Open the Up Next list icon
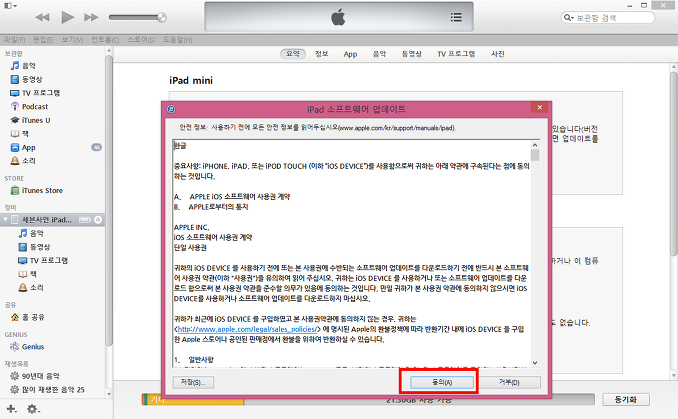This screenshot has height=419, width=678. coord(456,17)
